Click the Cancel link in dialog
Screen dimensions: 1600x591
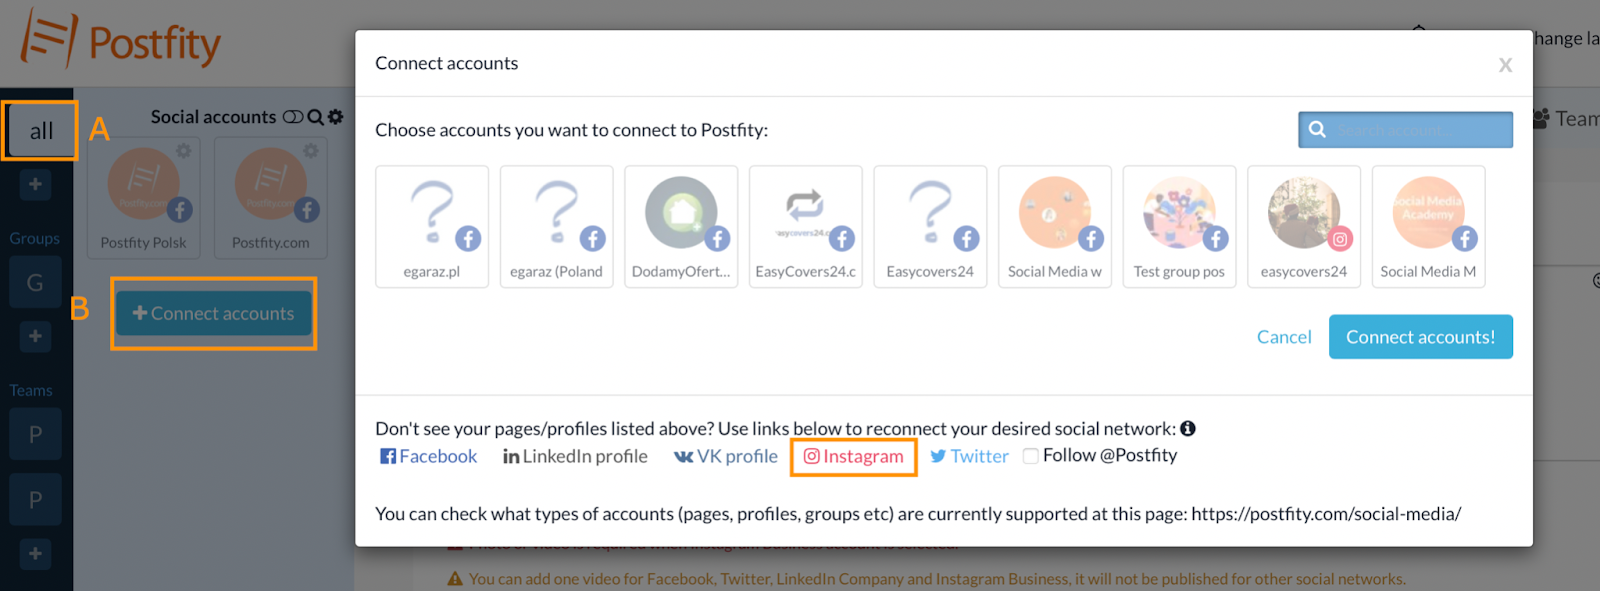point(1284,337)
